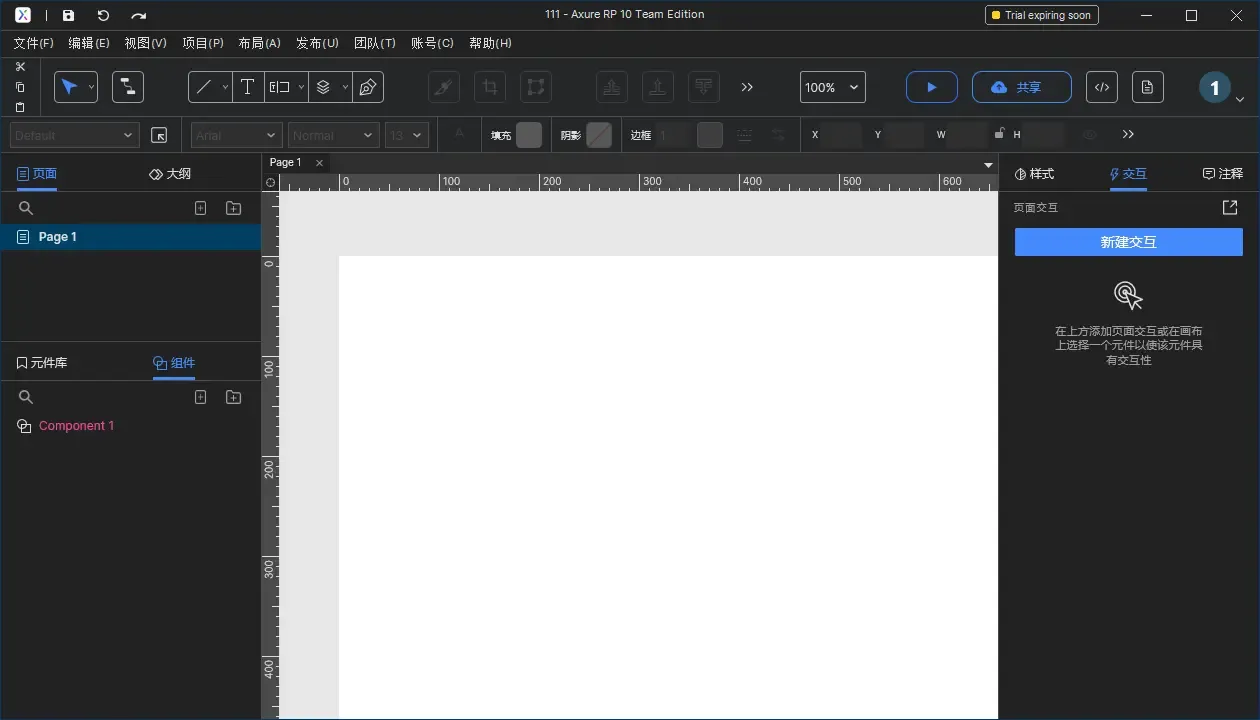This screenshot has width=1260, height=720.
Task: Toggle the visibility eye icon
Action: [x=1090, y=135]
